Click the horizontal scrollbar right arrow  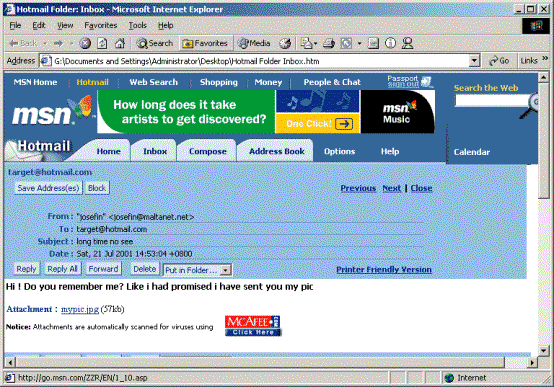click(x=532, y=362)
